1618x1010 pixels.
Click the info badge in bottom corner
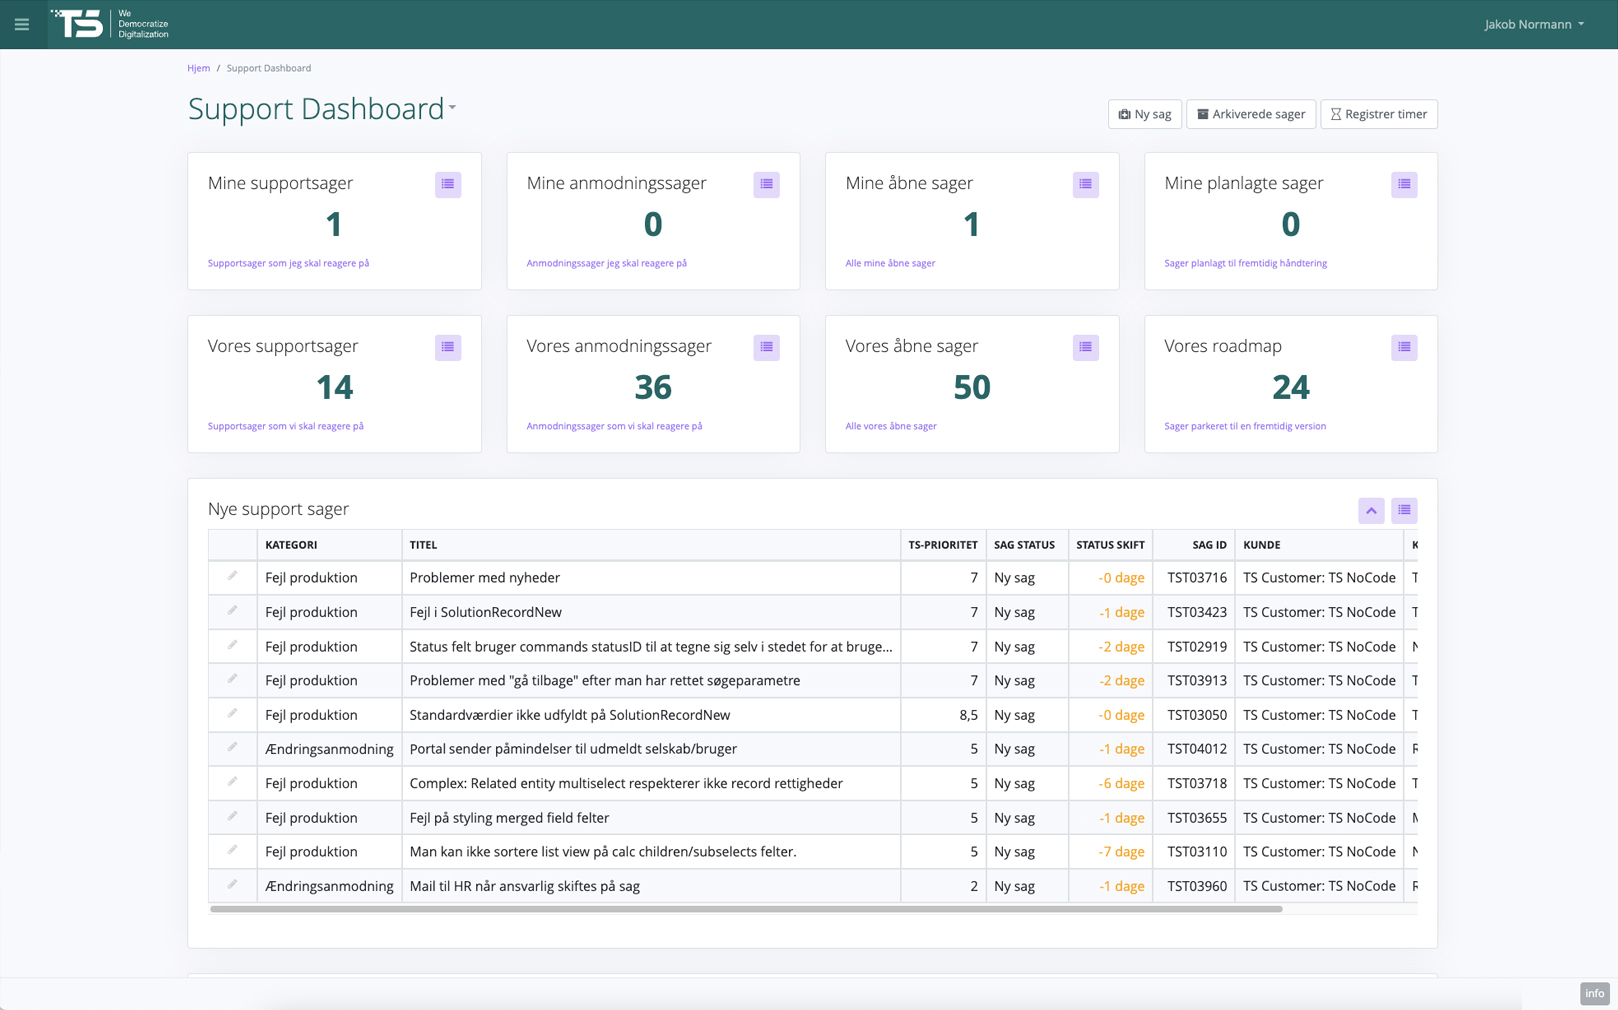coord(1594,993)
